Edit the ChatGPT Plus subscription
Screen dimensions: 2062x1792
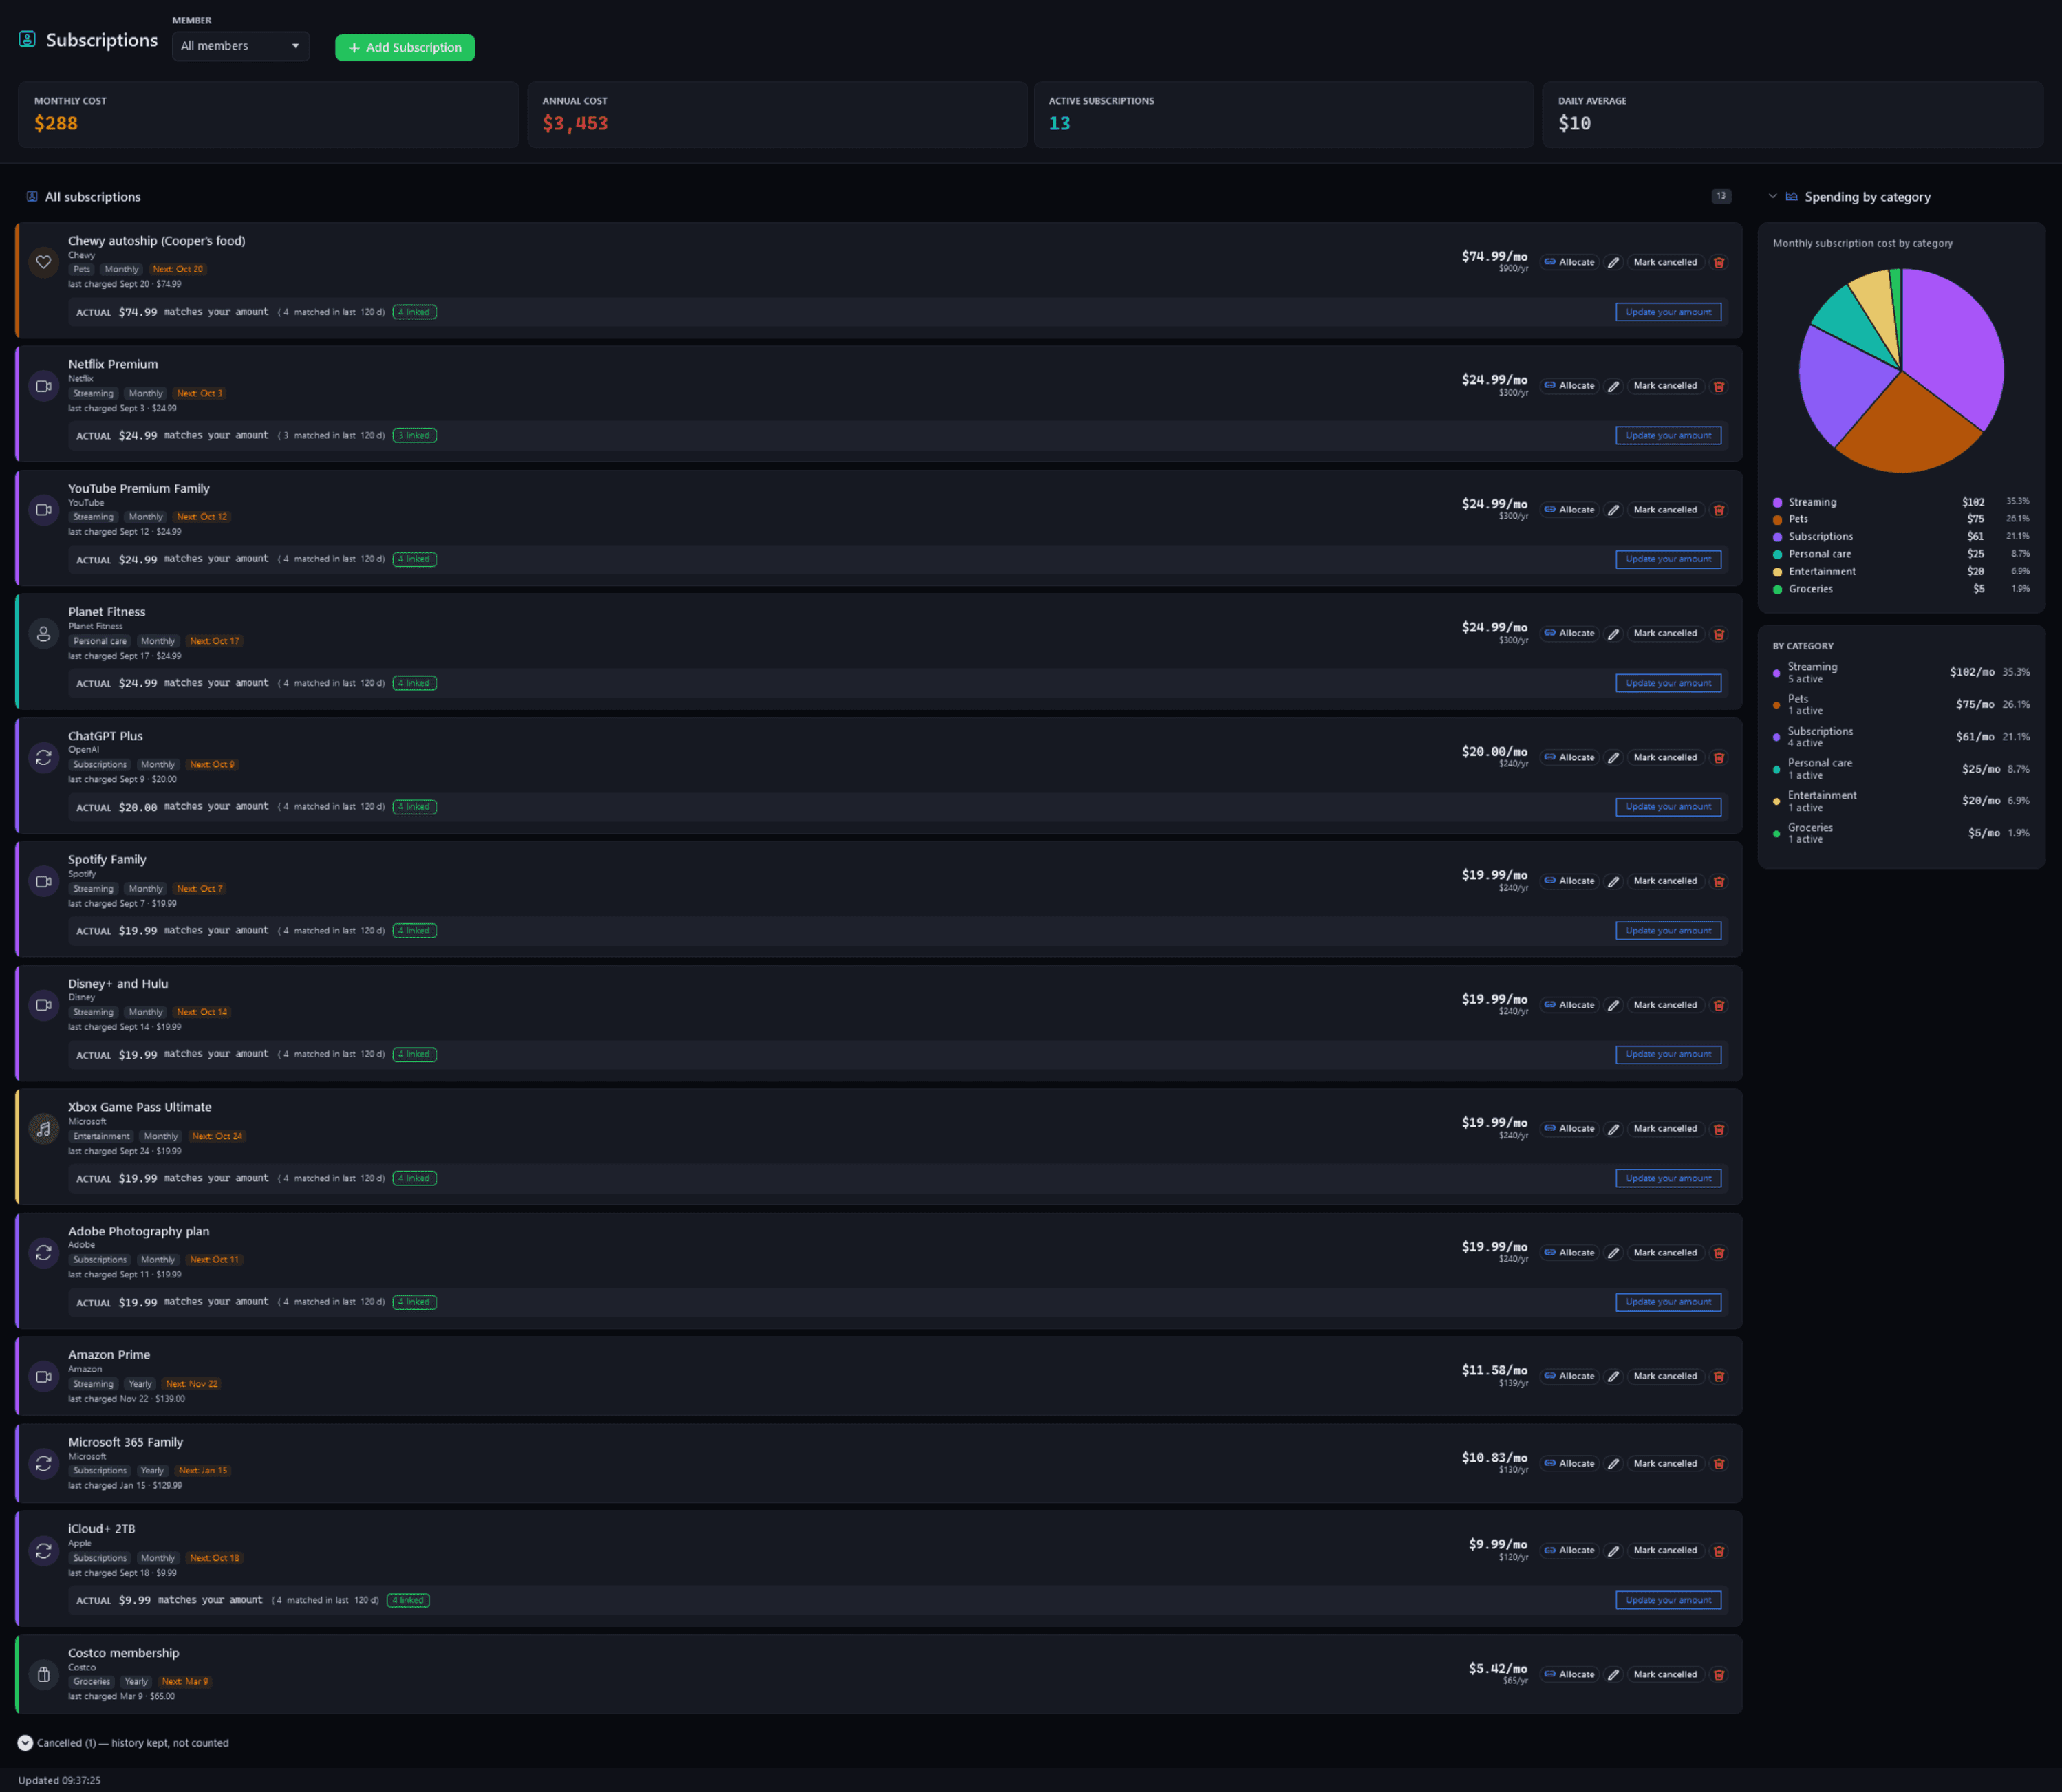coord(1613,758)
